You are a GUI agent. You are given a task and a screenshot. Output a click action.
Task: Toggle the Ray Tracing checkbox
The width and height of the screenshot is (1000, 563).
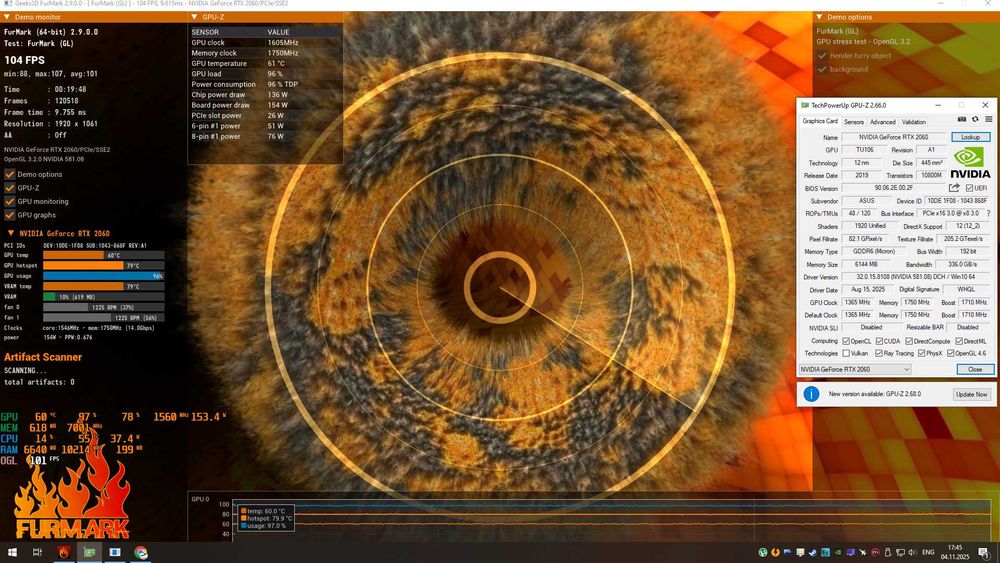[879, 353]
